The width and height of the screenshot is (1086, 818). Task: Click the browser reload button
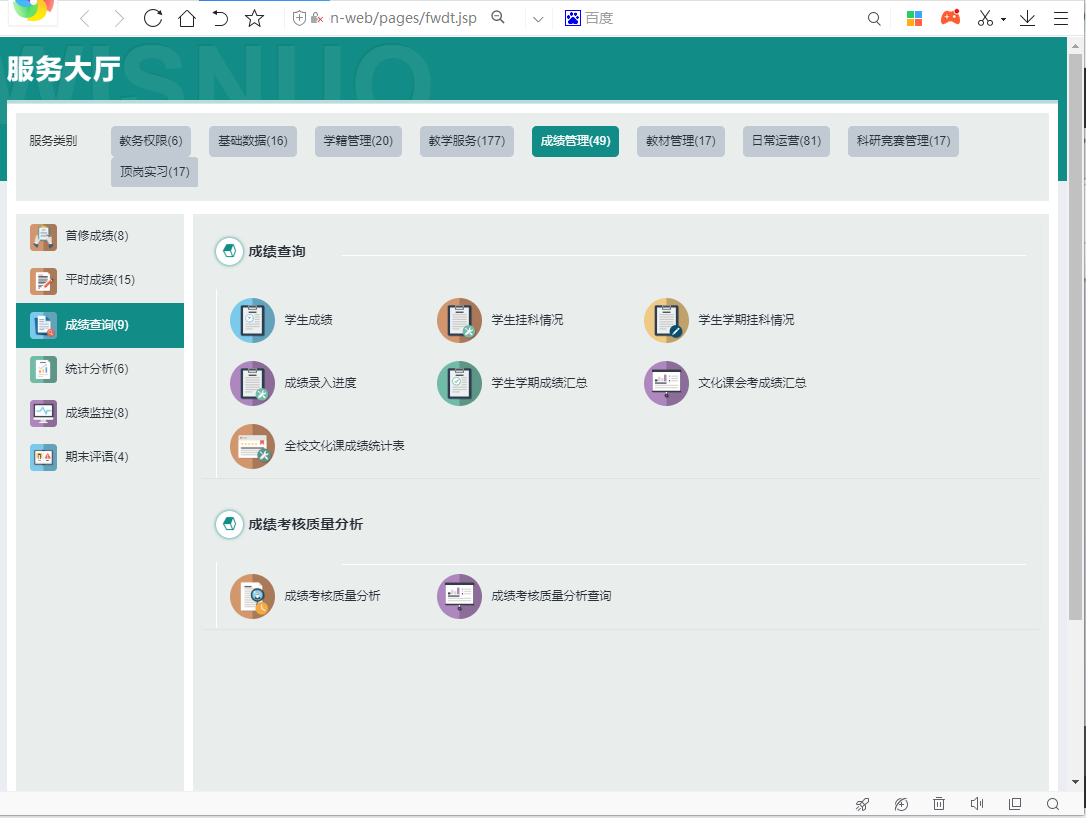153,18
